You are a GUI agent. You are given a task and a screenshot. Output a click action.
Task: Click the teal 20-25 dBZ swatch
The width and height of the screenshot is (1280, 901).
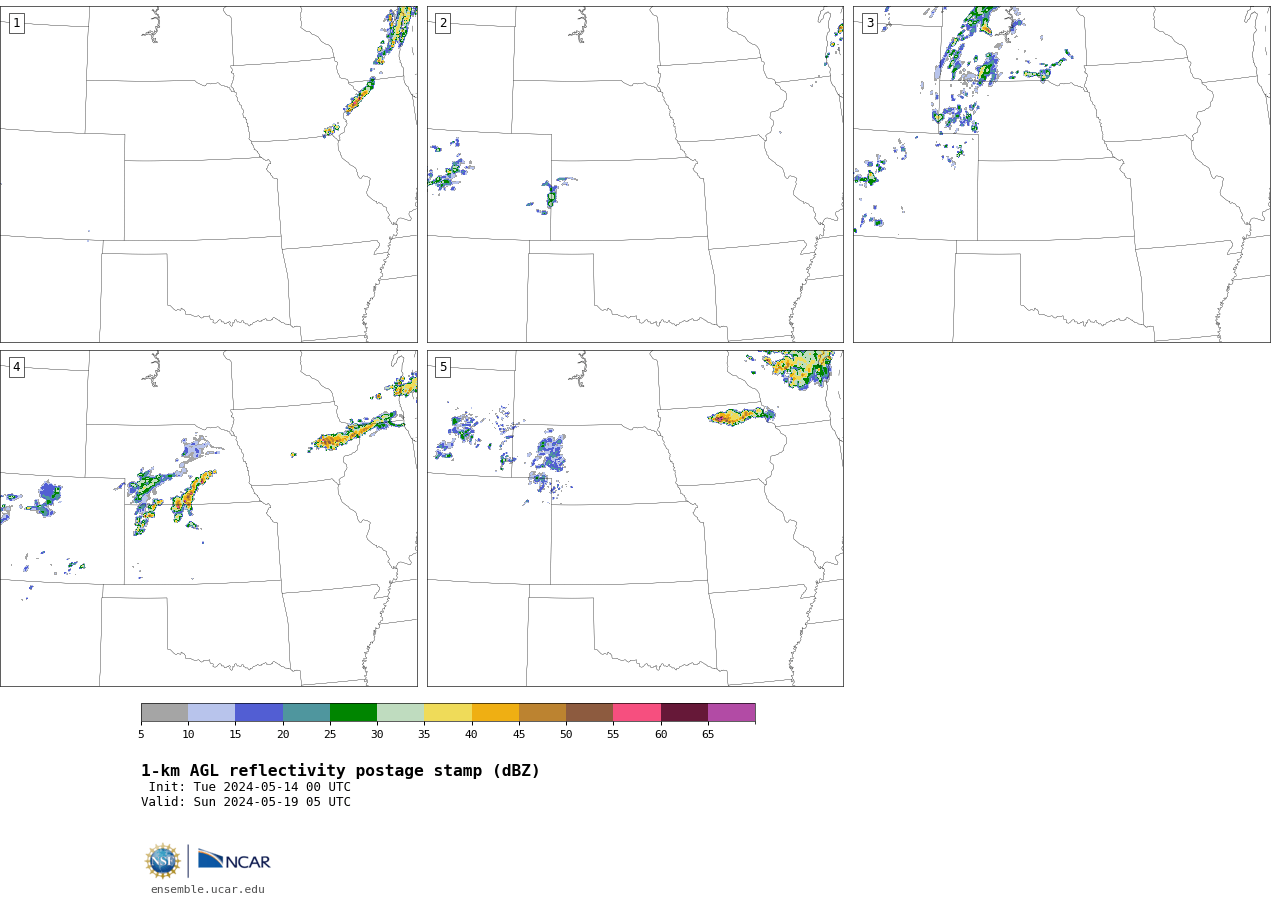coord(306,712)
